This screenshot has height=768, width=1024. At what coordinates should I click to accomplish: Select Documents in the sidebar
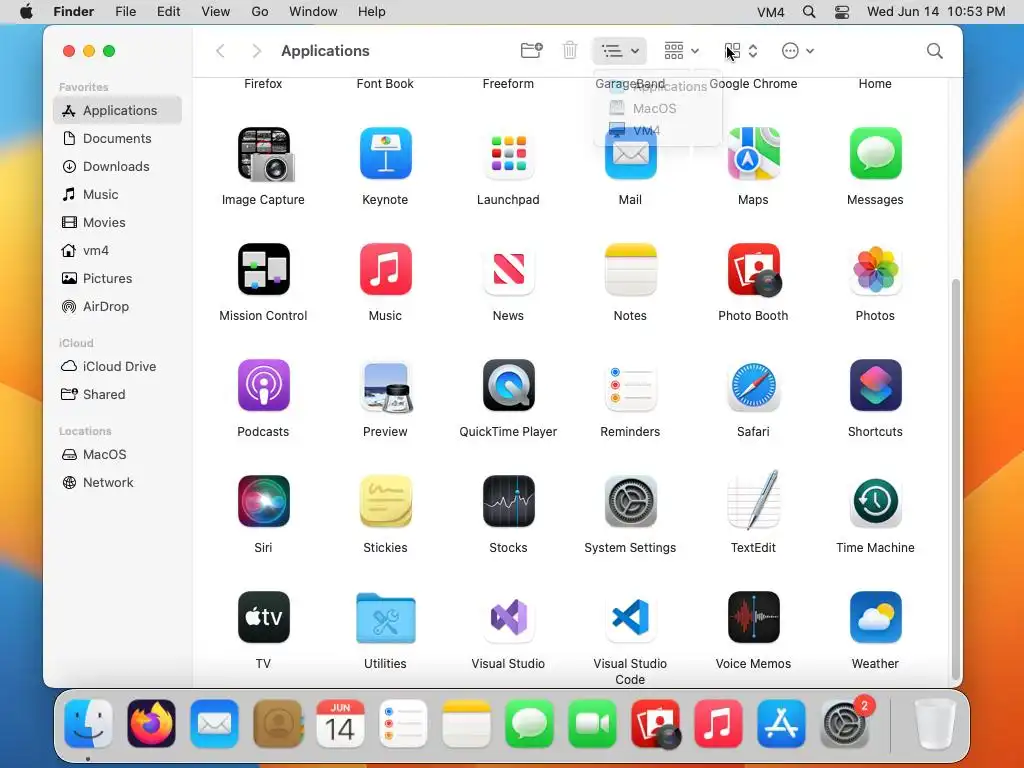coord(118,138)
